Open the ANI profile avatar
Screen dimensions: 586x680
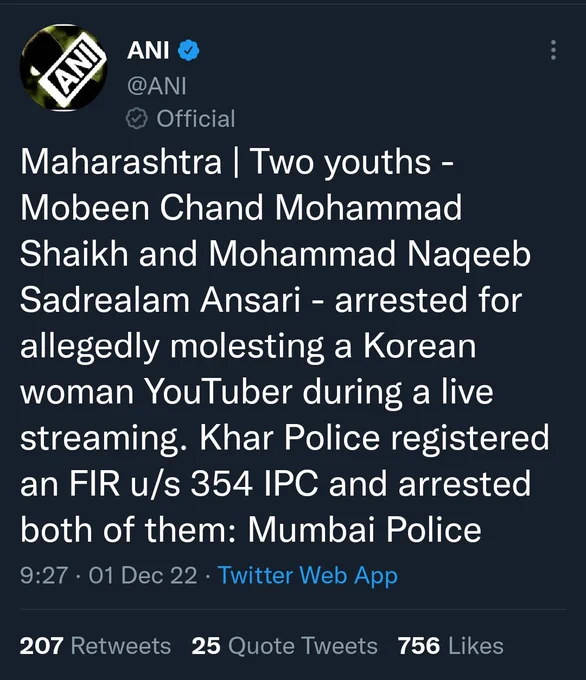(x=63, y=68)
